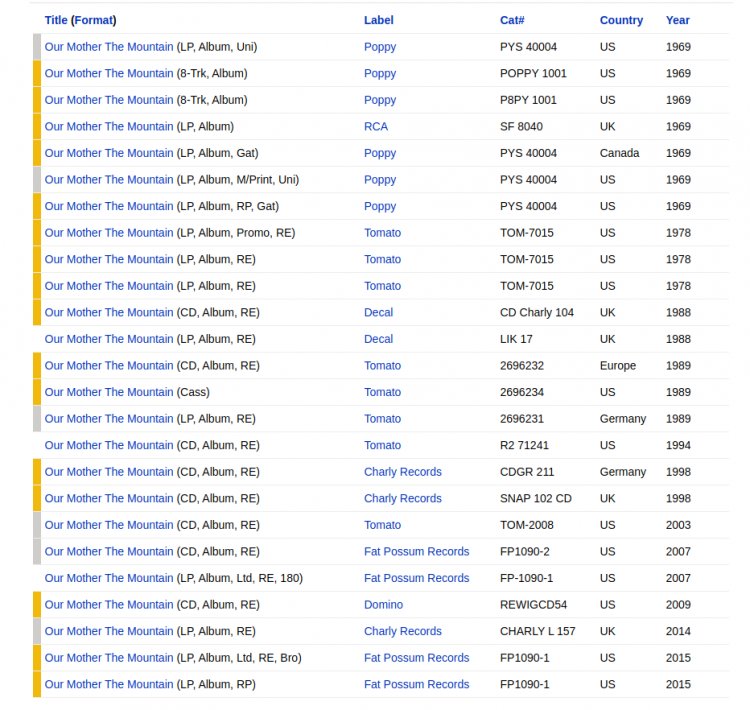Open Tomato label in R2 71241 row
The height and width of the screenshot is (710, 750).
[x=382, y=445]
